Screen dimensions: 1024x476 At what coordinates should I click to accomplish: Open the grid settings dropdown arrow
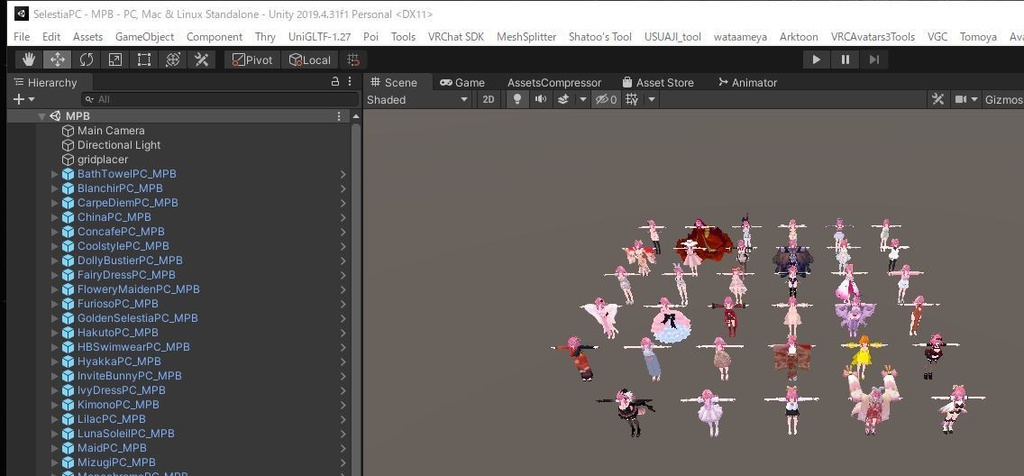click(651, 99)
